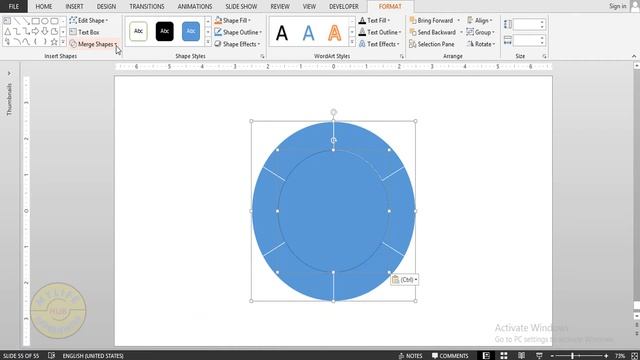Open the Rotate dropdown
Viewport: 640px width, 360px height.
pos(481,44)
